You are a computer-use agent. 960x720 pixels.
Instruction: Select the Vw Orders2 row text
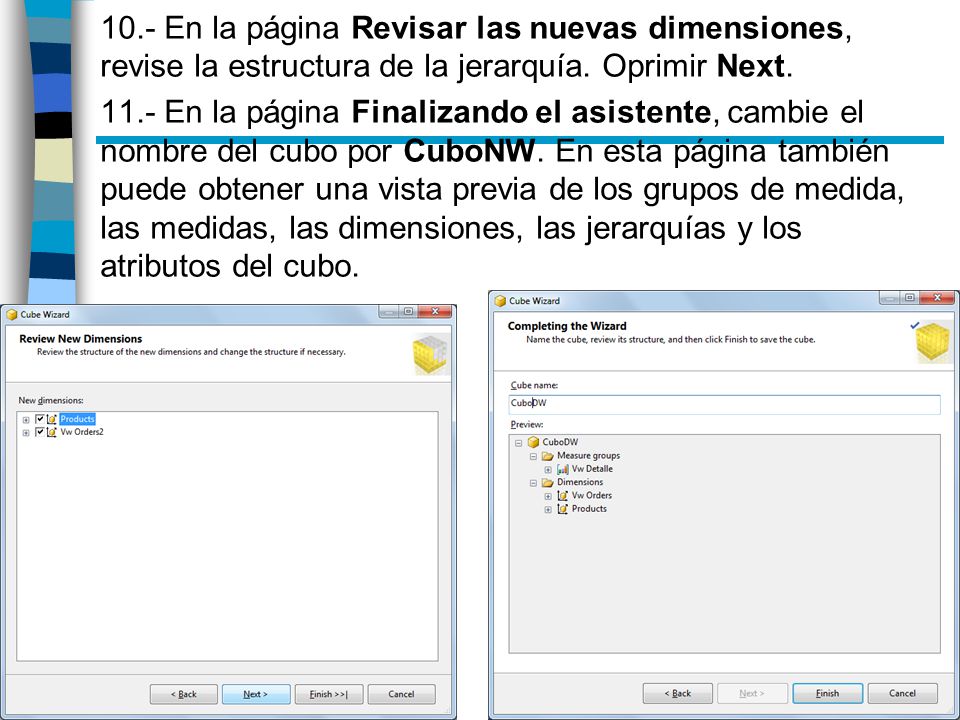[x=82, y=432]
